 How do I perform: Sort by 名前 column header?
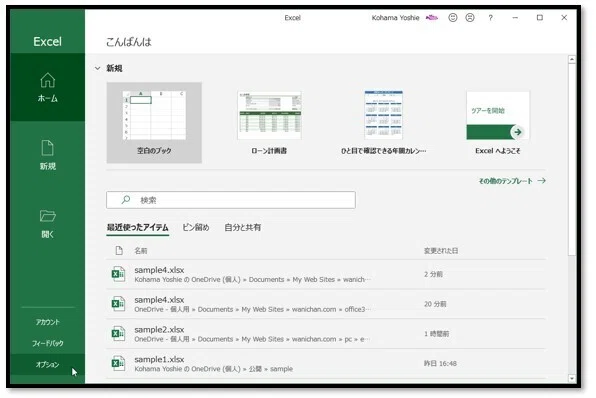pyautogui.click(x=141, y=251)
